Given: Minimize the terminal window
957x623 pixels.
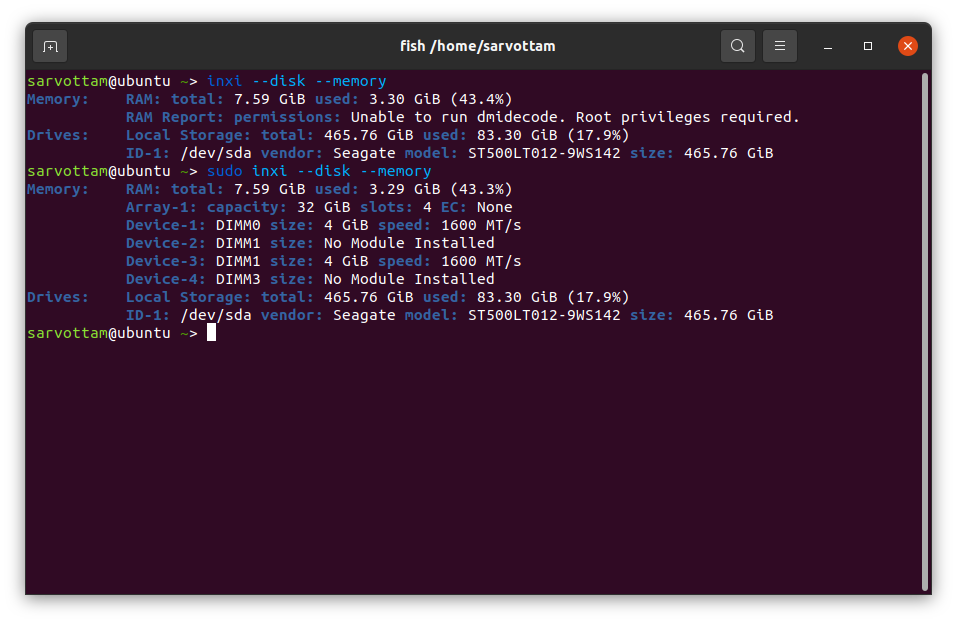Looking at the screenshot, I should coord(828,47).
